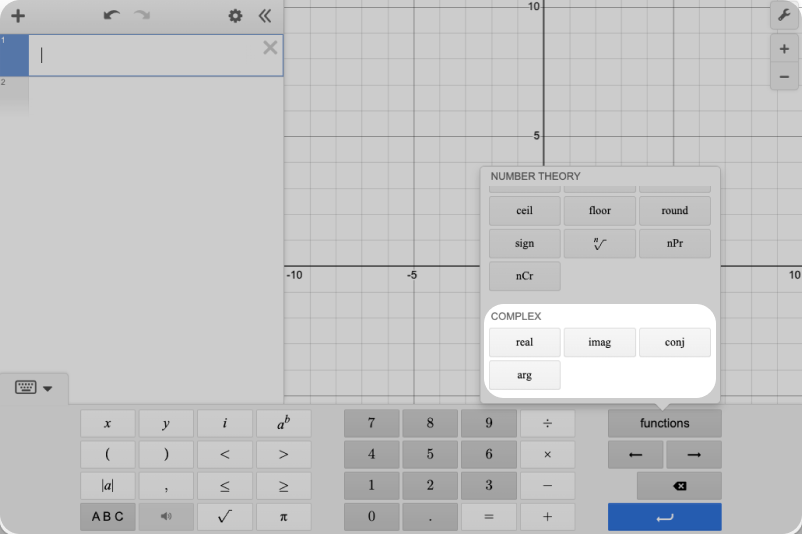The height and width of the screenshot is (534, 802).
Task: Move cursor left with arrow key
Action: tap(635, 455)
